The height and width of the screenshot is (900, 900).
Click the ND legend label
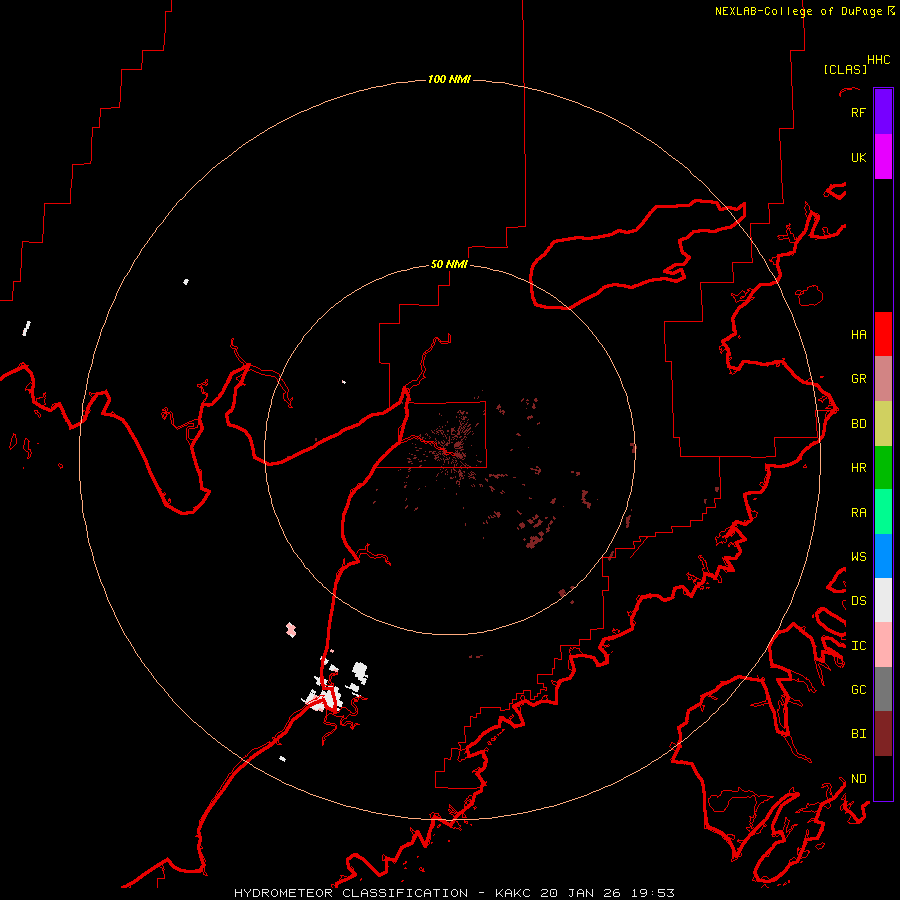coord(858,778)
